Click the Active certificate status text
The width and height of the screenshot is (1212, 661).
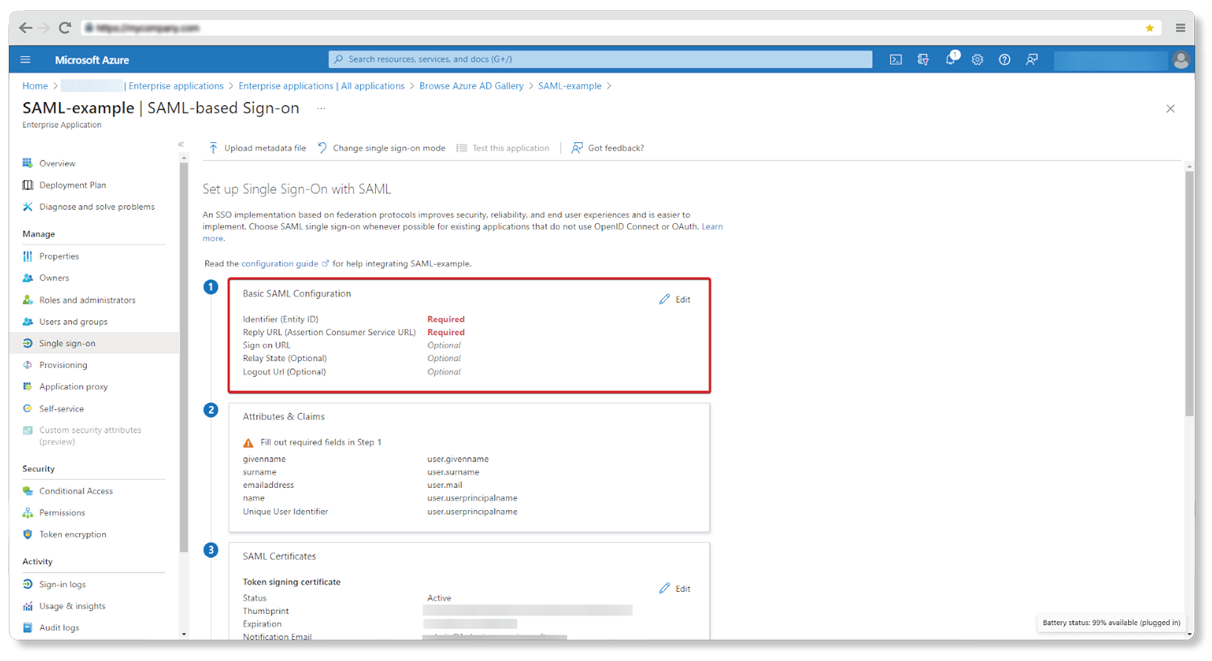439,598
